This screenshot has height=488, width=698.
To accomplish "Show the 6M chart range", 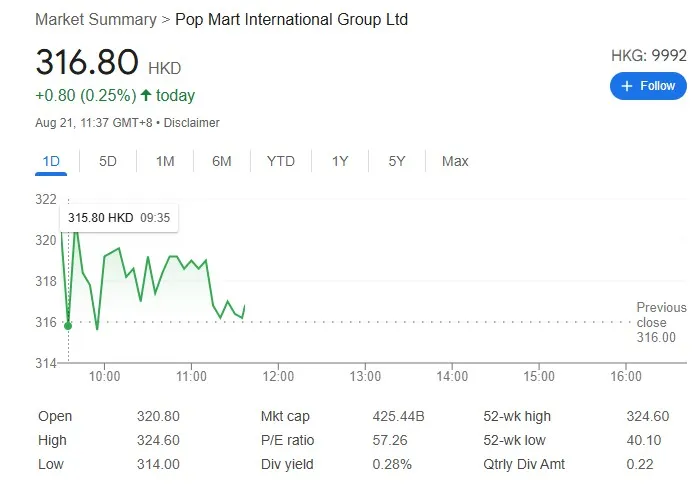I will pyautogui.click(x=222, y=161).
